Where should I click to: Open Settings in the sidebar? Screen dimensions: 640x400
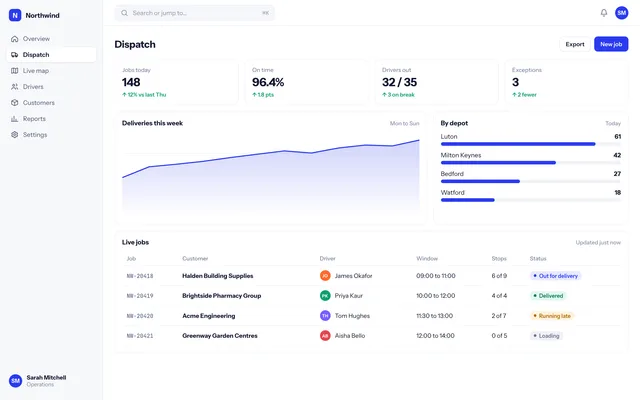click(x=51, y=135)
